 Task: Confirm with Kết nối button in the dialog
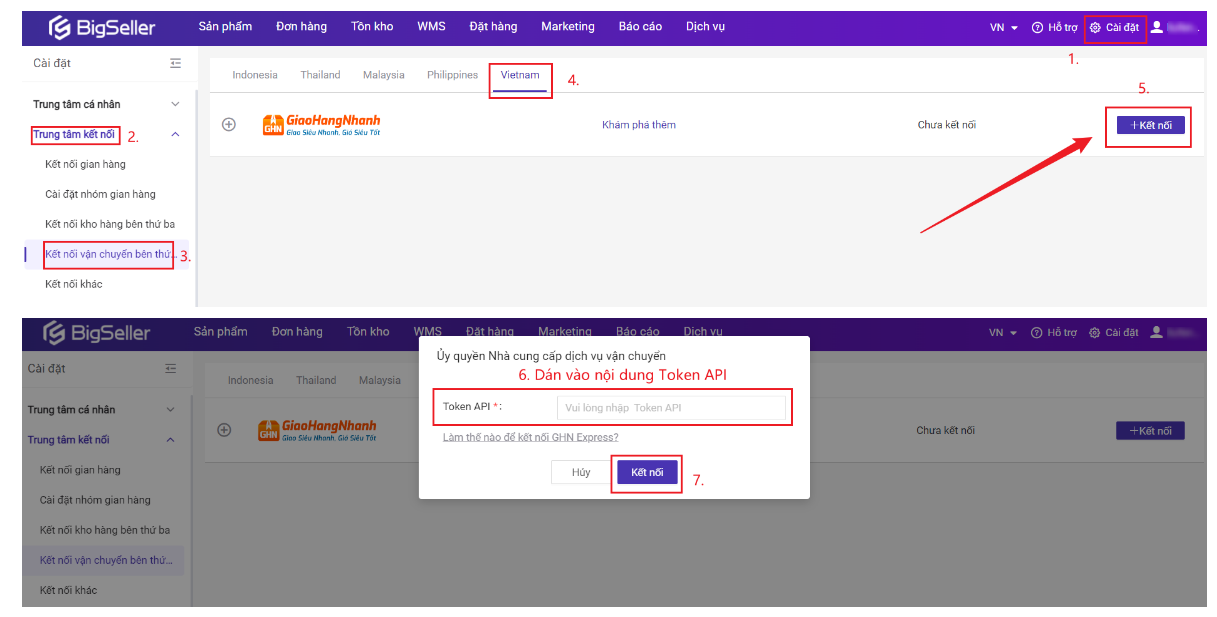coord(647,473)
